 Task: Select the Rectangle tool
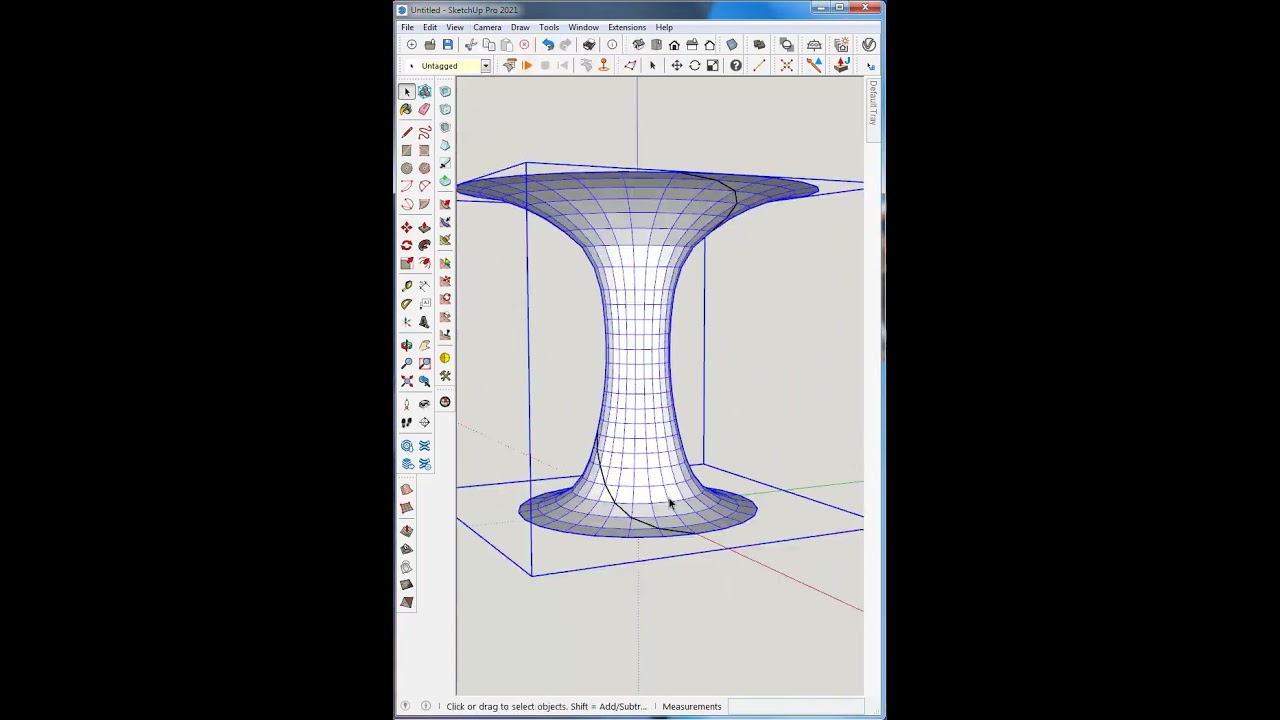point(407,150)
